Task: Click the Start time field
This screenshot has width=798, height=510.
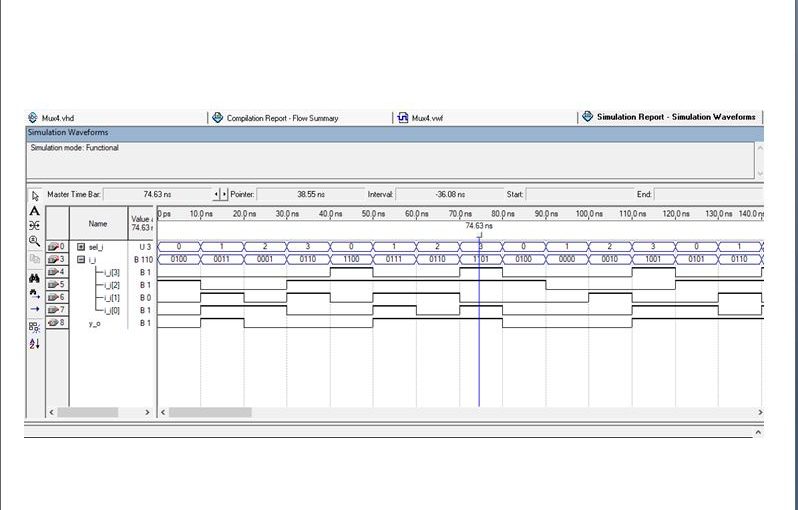Action: pos(574,194)
